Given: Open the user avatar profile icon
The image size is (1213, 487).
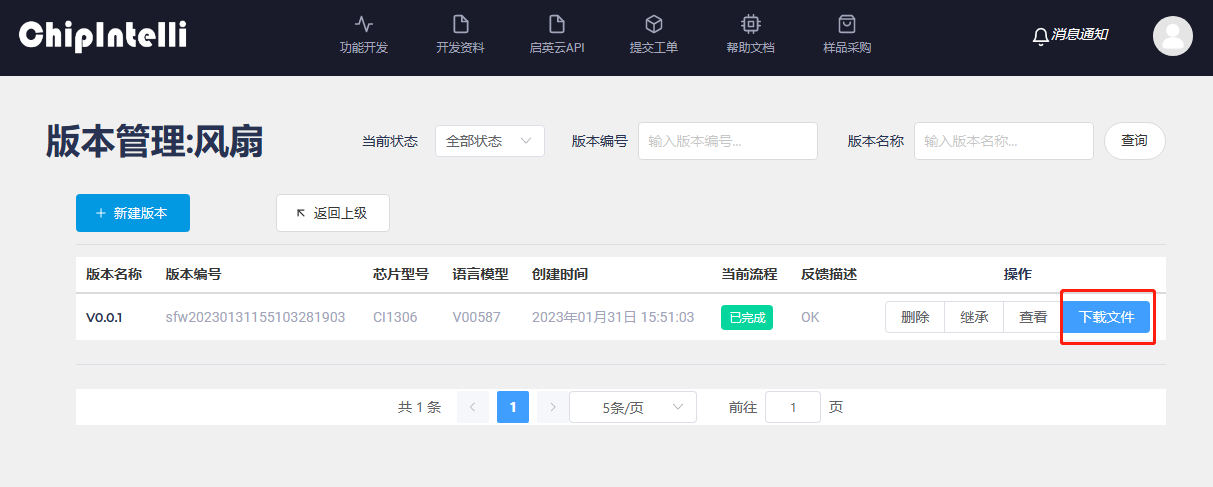Looking at the screenshot, I should (1172, 36).
